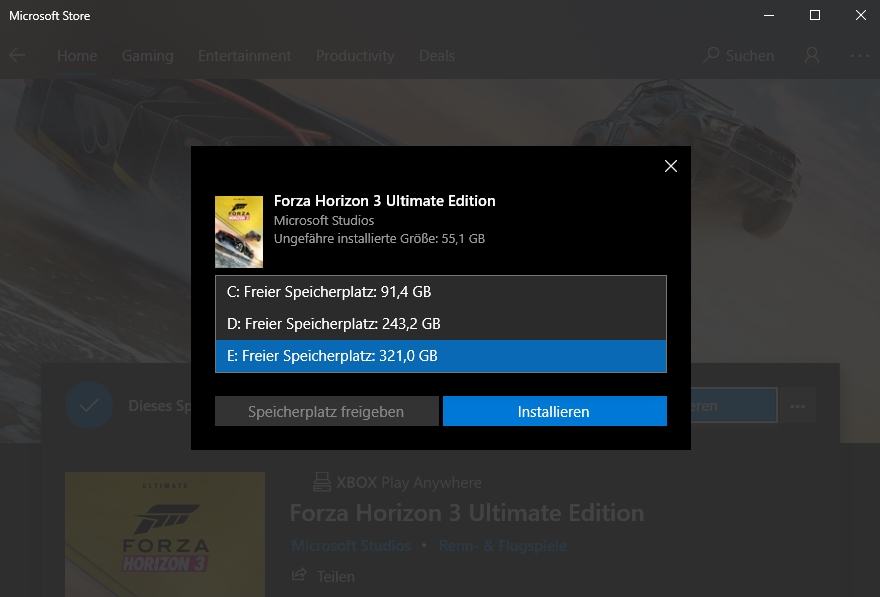The image size is (880, 597).
Task: Go back with the back arrow
Action: pyautogui.click(x=17, y=55)
